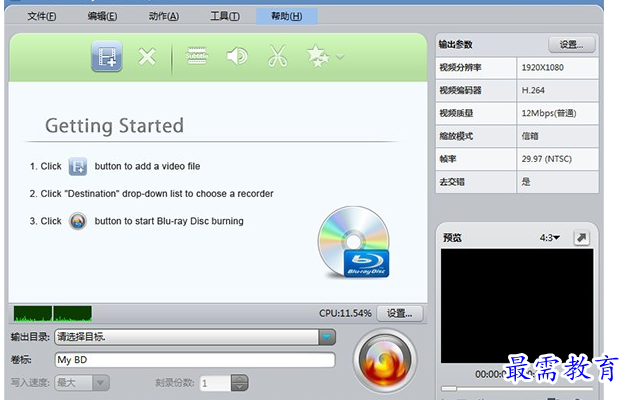Click the 帧率 label cell
627x400 pixels.
click(x=476, y=159)
